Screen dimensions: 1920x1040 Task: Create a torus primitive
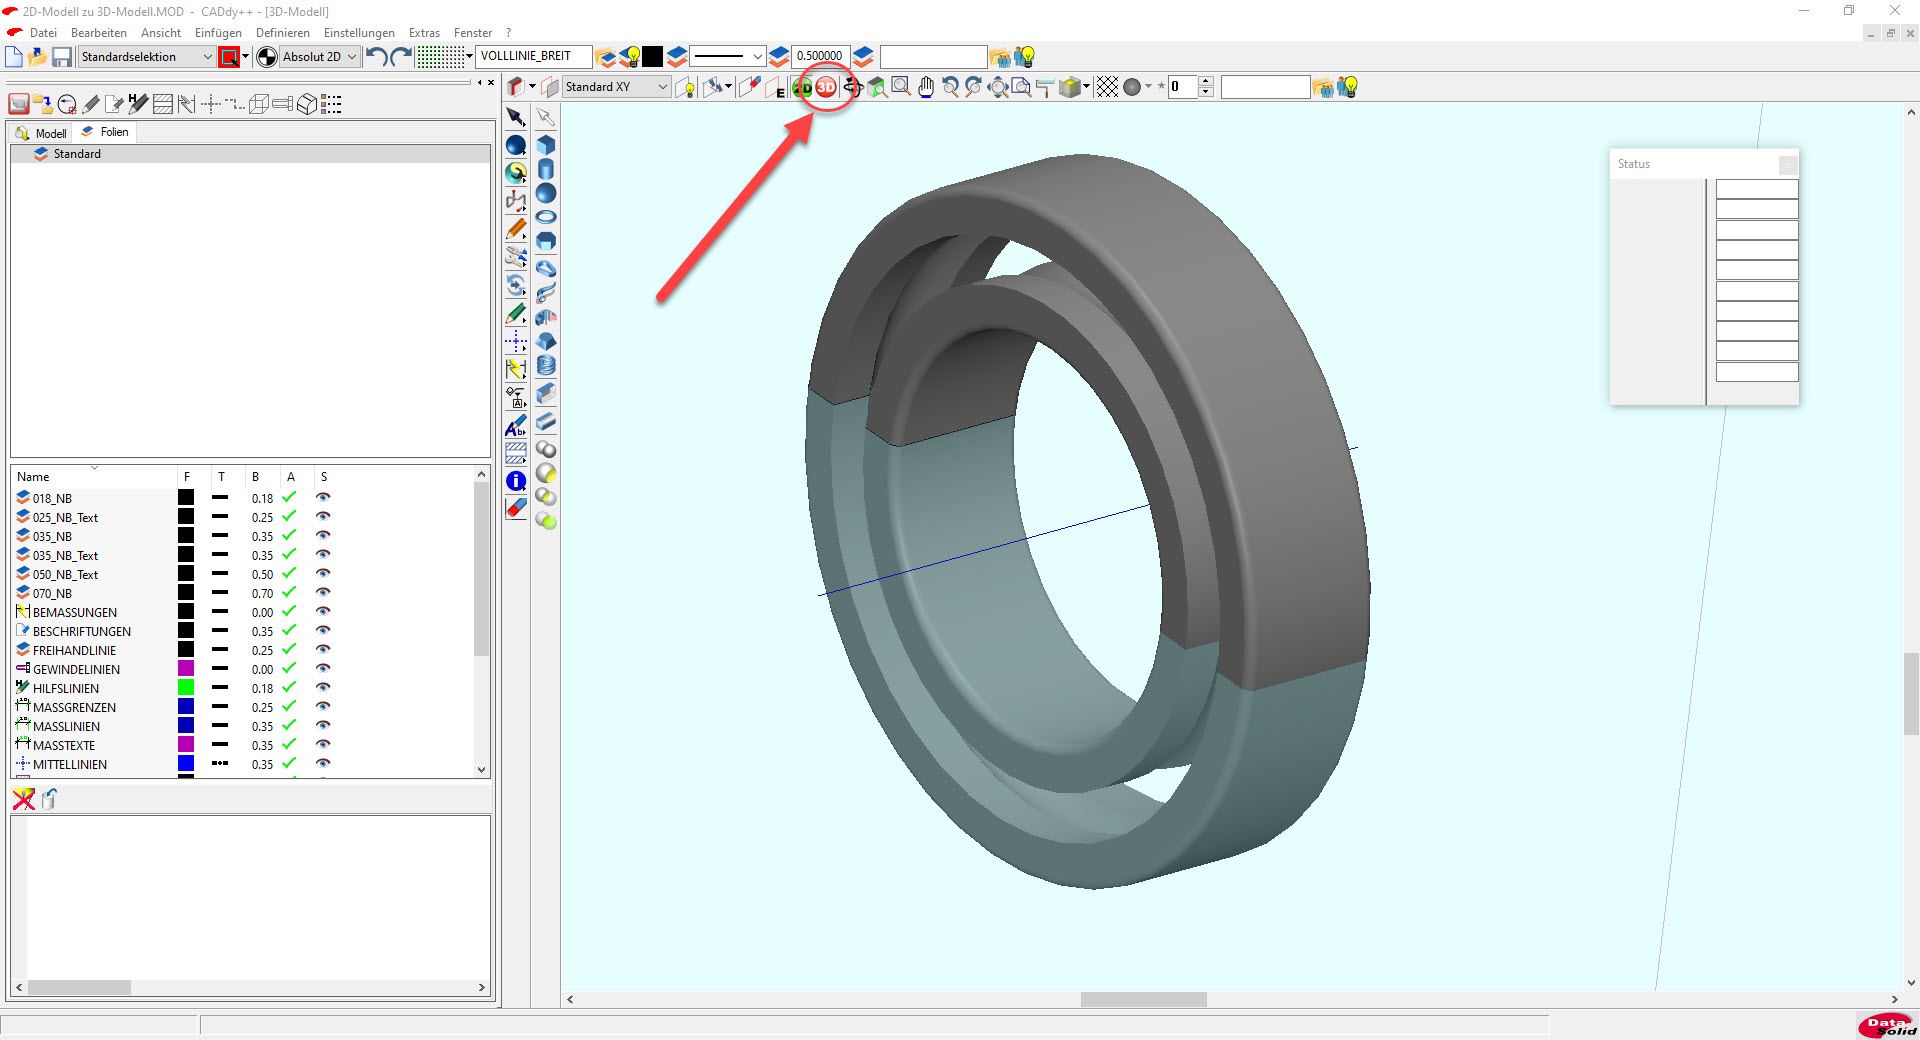click(x=546, y=217)
